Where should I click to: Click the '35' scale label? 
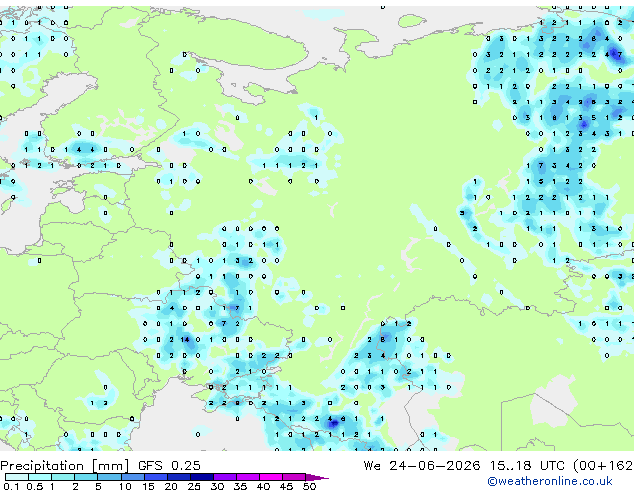pyautogui.click(x=240, y=486)
